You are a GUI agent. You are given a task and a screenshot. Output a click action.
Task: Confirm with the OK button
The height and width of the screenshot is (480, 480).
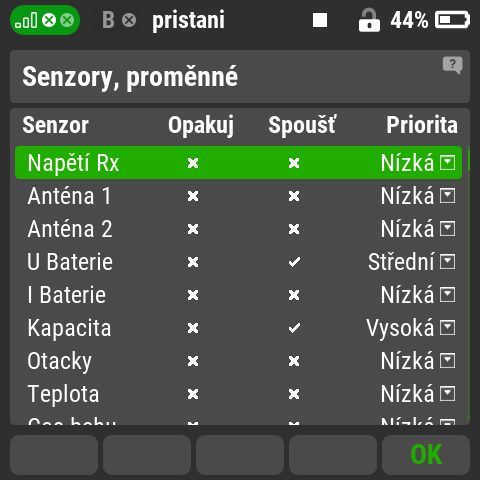coord(426,455)
